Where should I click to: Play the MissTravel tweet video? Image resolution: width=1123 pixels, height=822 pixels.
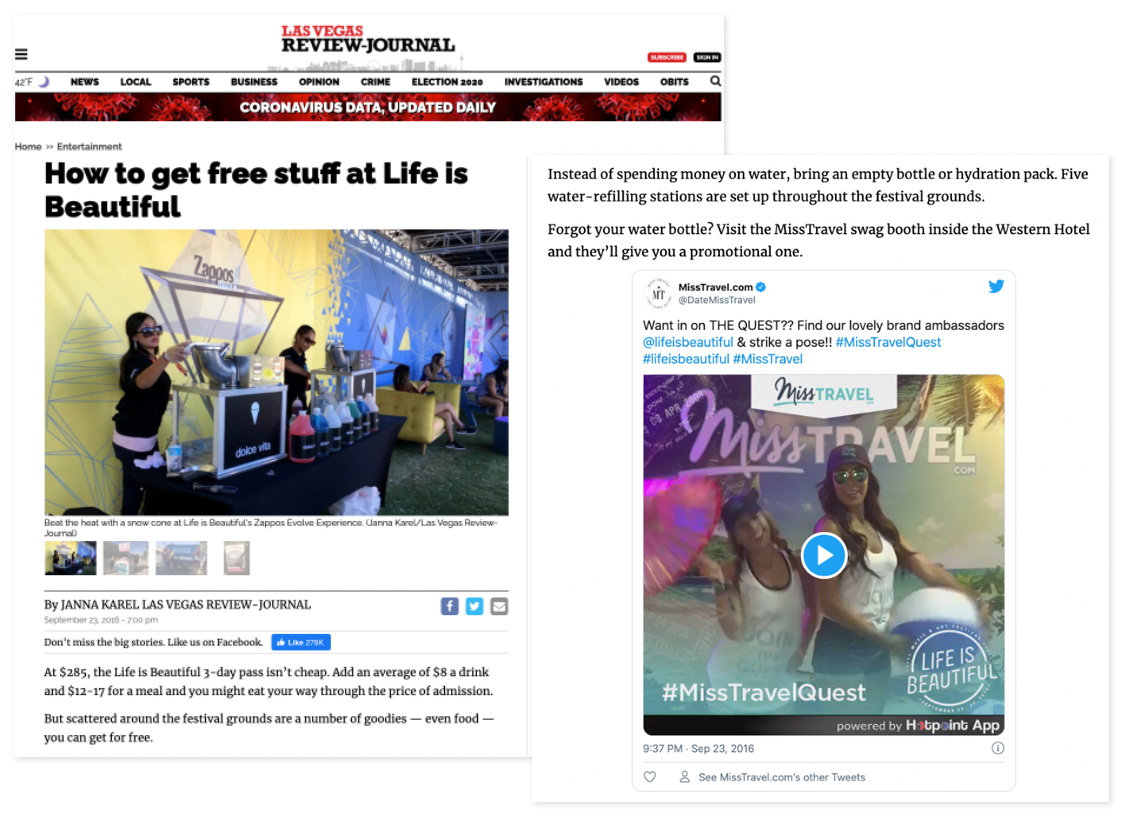coord(824,555)
